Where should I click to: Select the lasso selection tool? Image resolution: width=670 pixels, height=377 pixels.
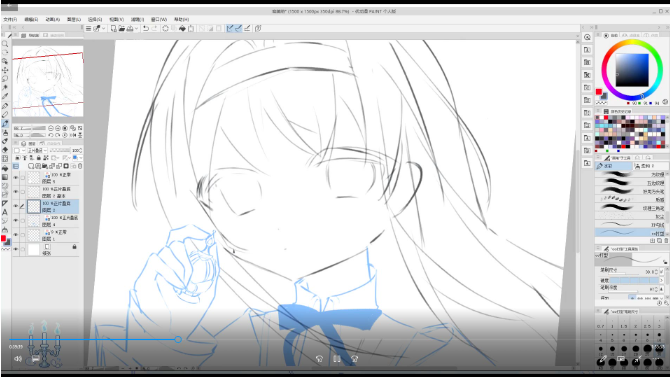tap(5, 79)
